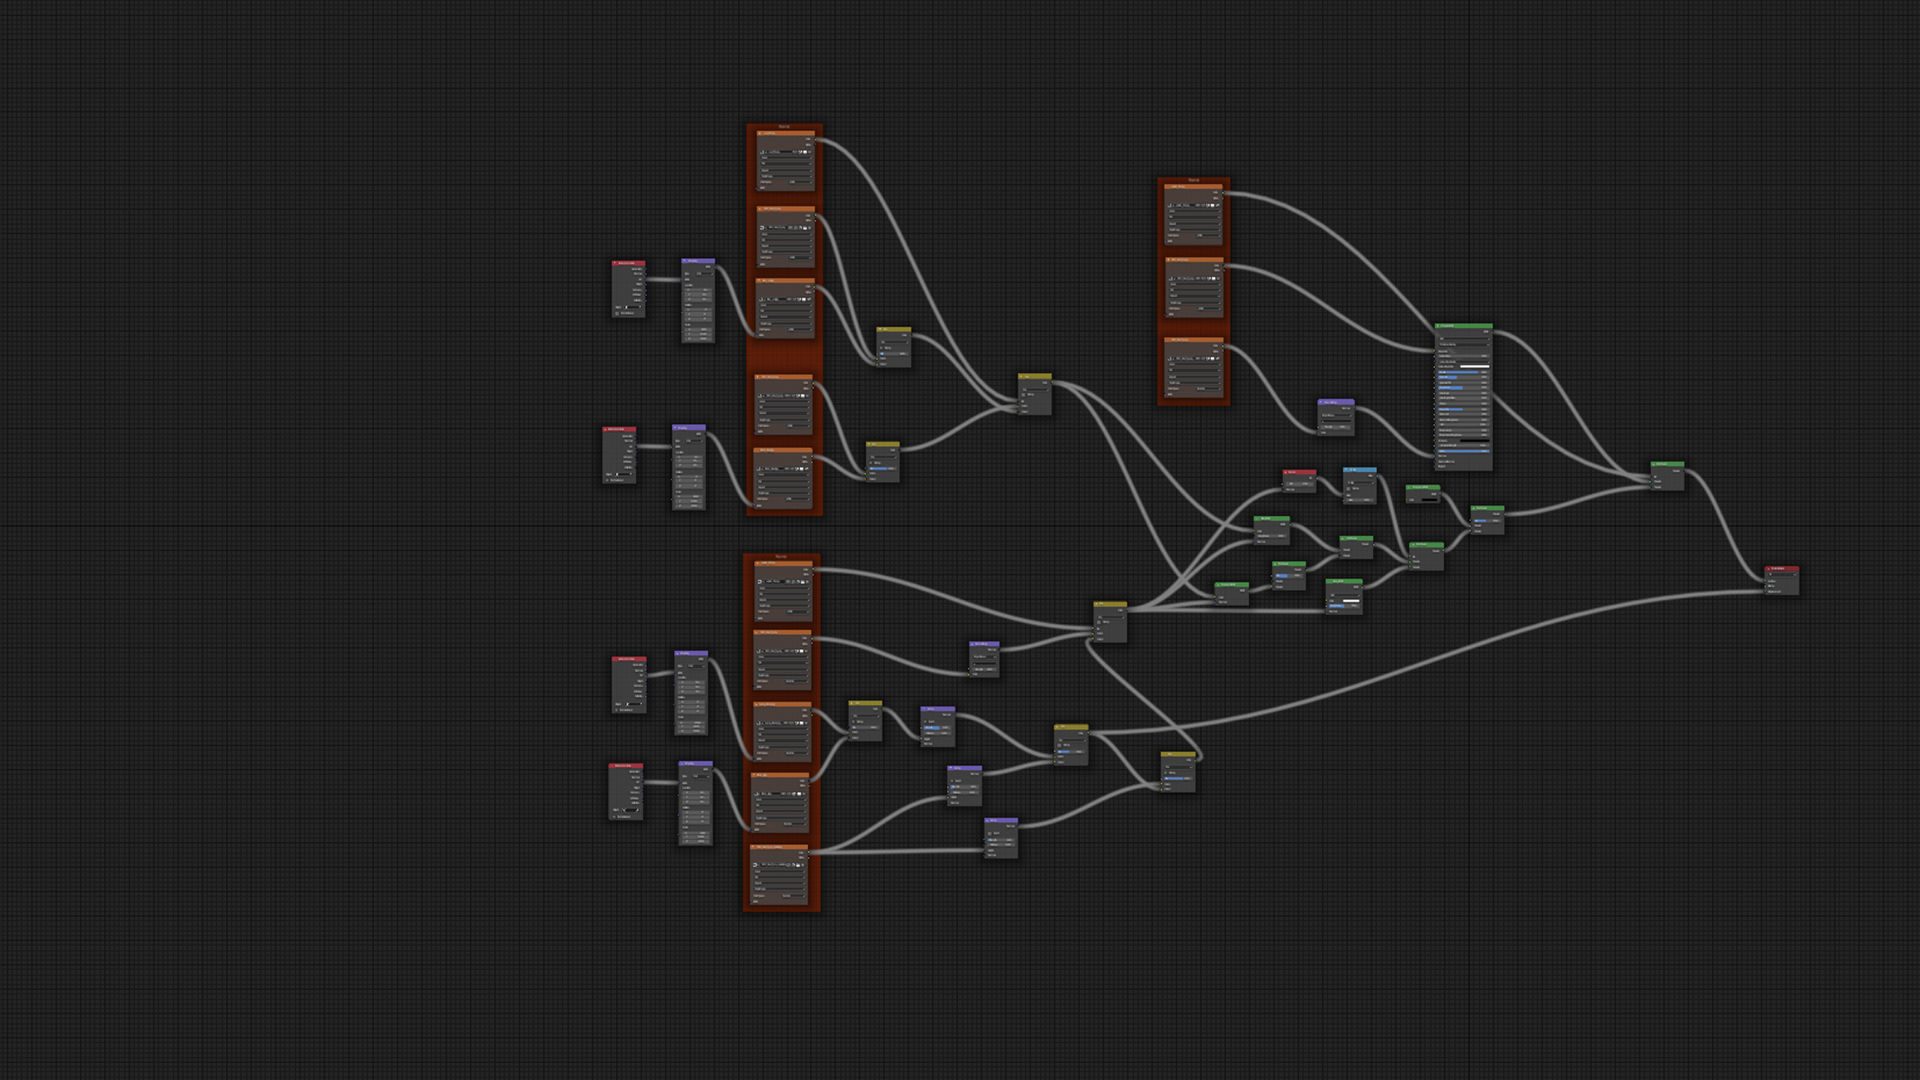Toggle From Instancer checkbox in the lowest Texture Coordinate node
The image size is (1920, 1080).
[x=614, y=817]
